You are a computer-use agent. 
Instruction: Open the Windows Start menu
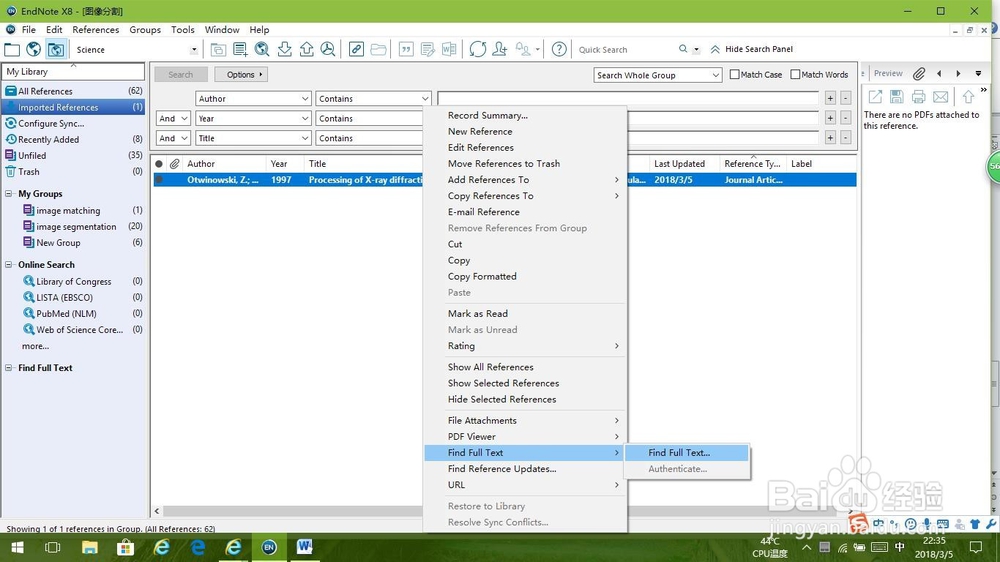[x=17, y=547]
